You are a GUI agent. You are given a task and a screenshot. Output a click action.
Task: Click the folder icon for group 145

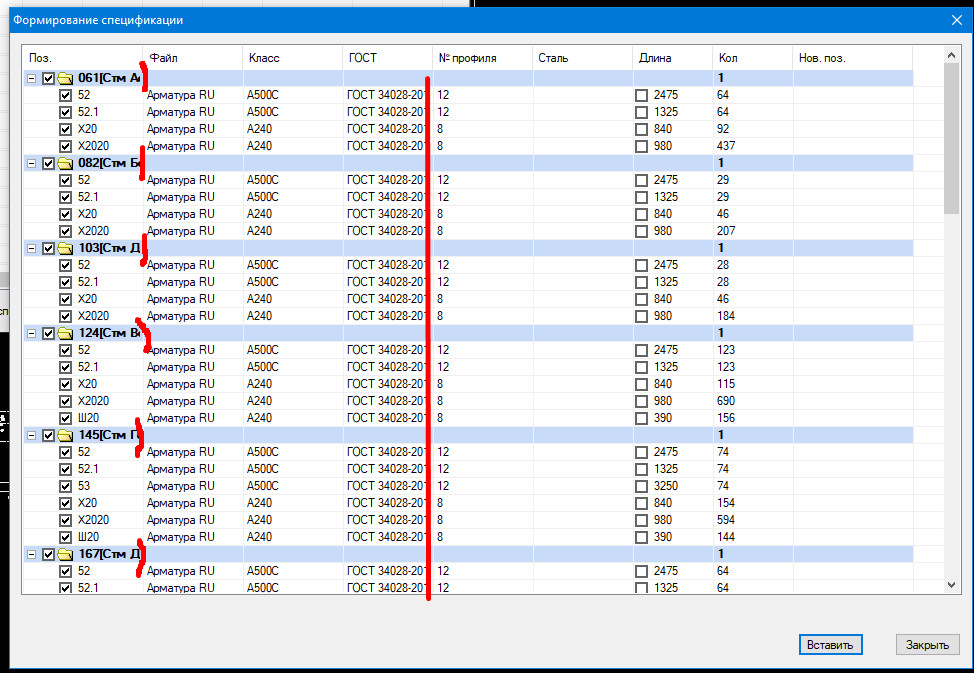tap(66, 435)
